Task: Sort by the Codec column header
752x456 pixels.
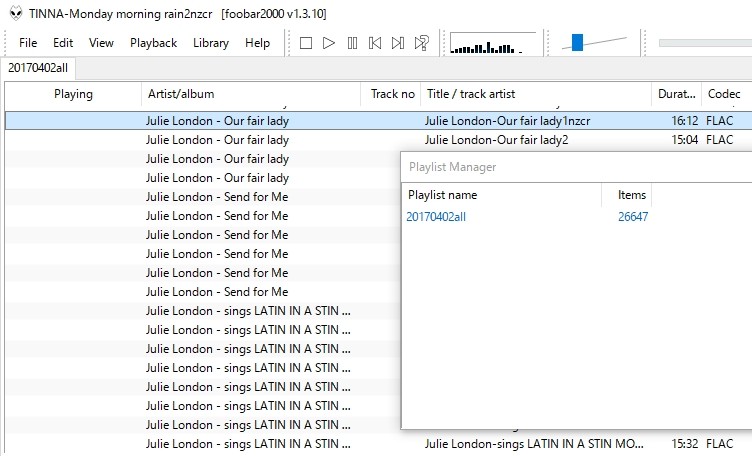Action: 726,94
